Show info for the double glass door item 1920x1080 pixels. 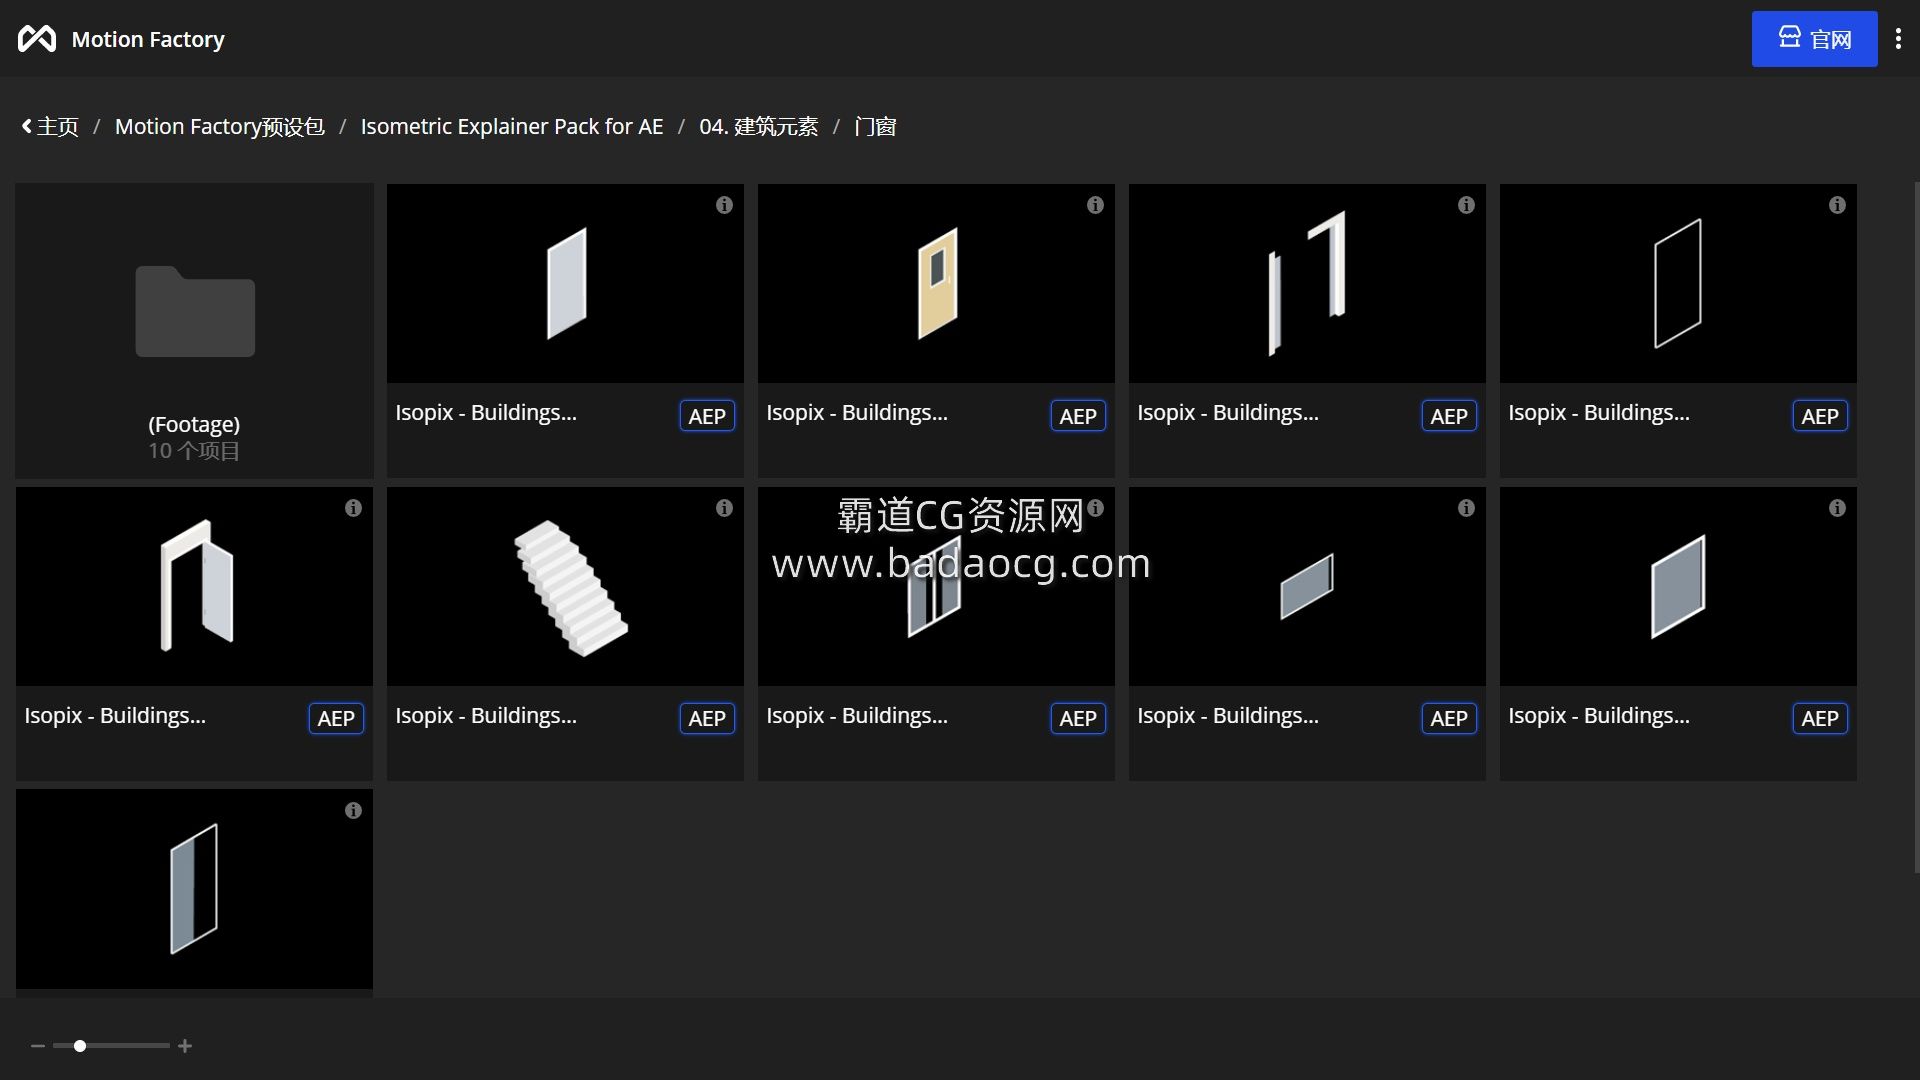coord(1095,508)
